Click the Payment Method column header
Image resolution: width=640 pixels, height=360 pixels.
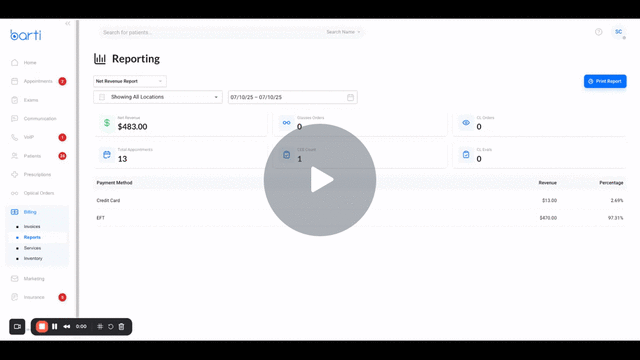pos(114,183)
